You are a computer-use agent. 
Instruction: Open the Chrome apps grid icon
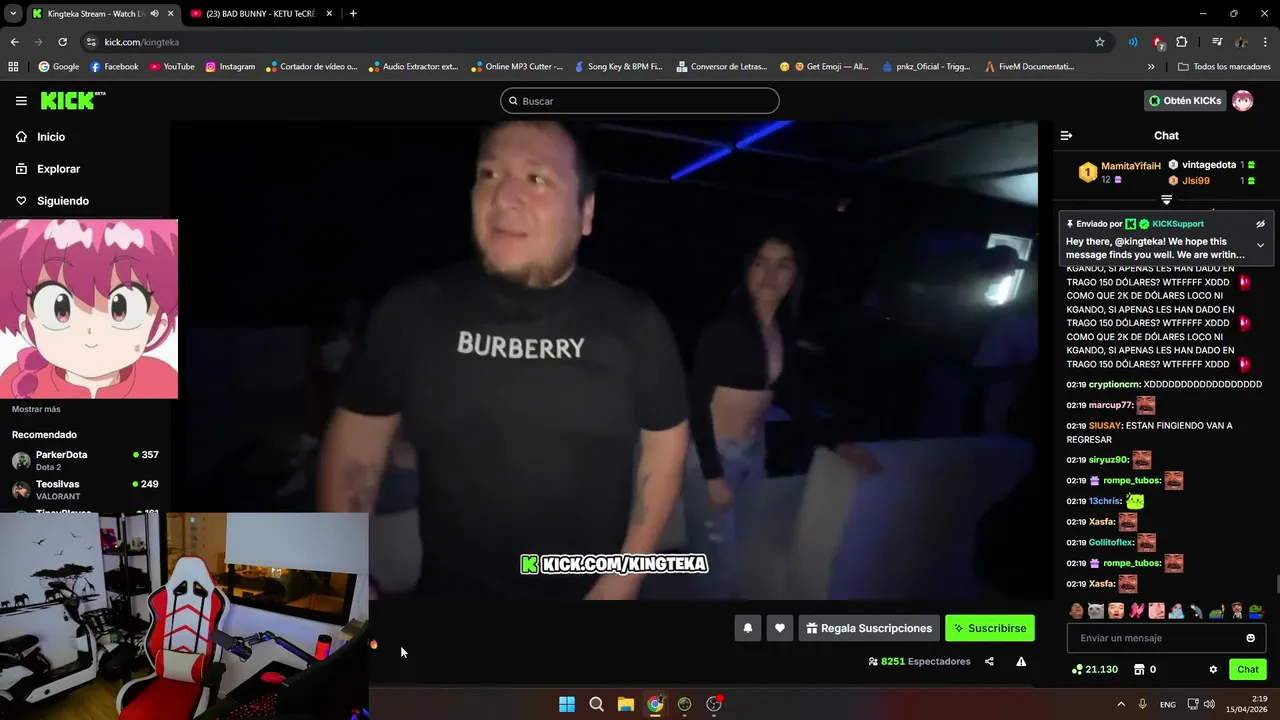click(13, 67)
